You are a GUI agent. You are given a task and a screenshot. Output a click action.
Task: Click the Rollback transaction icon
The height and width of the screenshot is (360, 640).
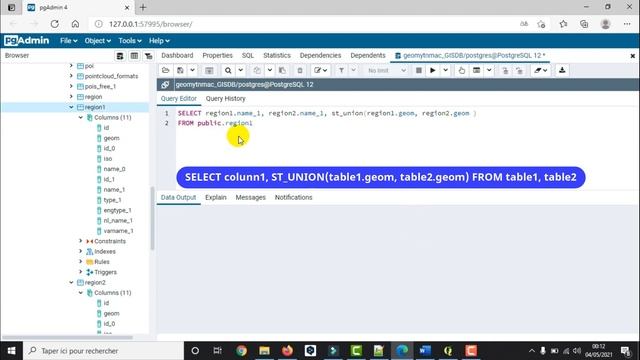coord(519,71)
